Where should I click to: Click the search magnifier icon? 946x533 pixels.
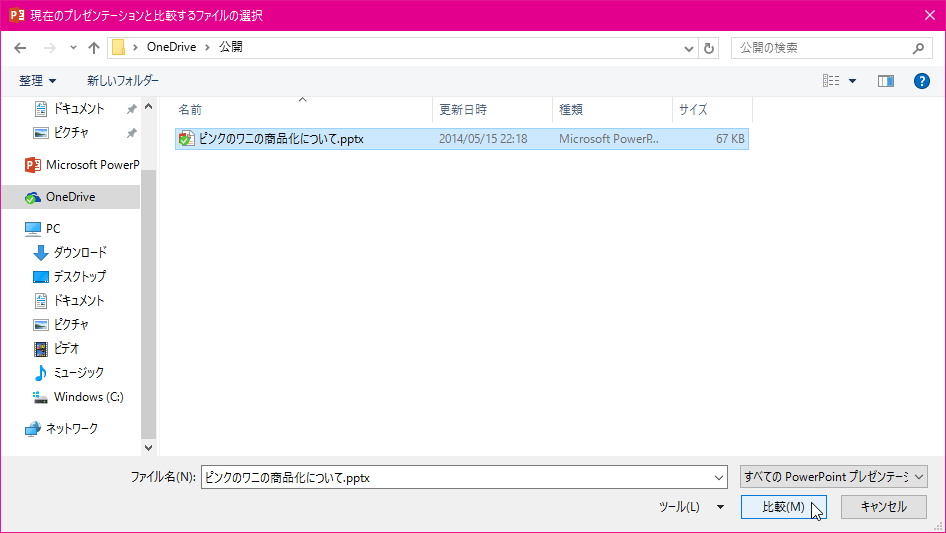pos(918,48)
